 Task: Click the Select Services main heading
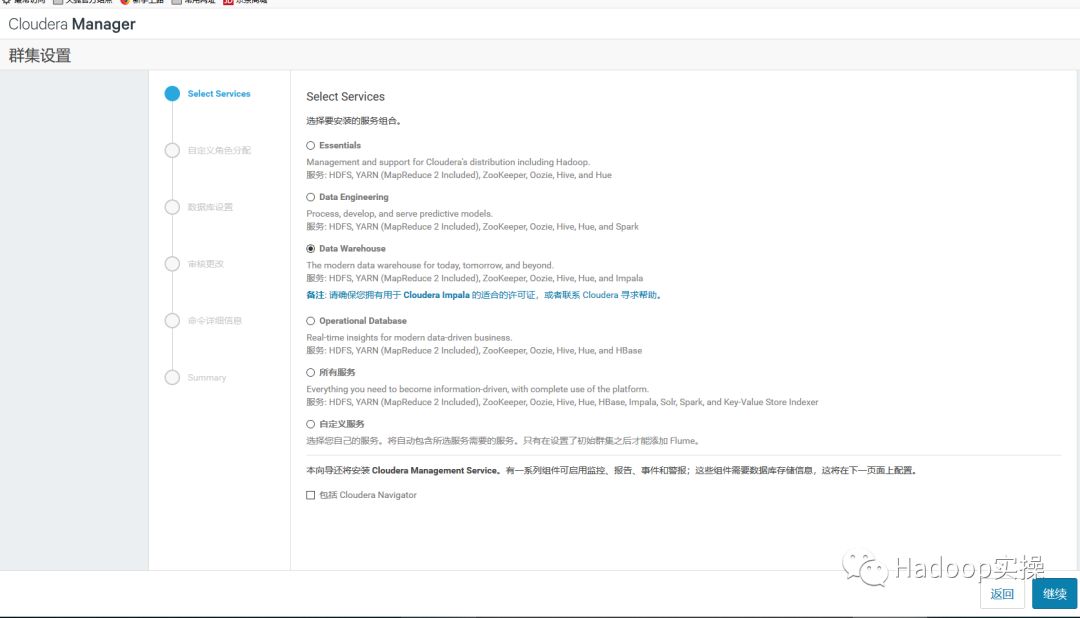(x=345, y=96)
